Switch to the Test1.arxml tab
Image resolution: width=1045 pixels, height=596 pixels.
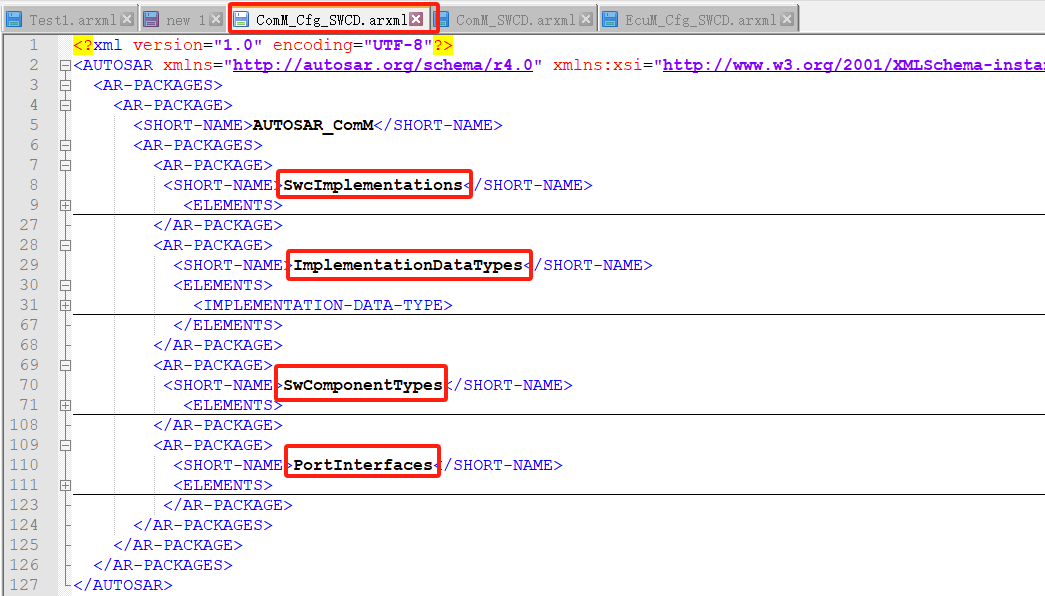(x=73, y=20)
